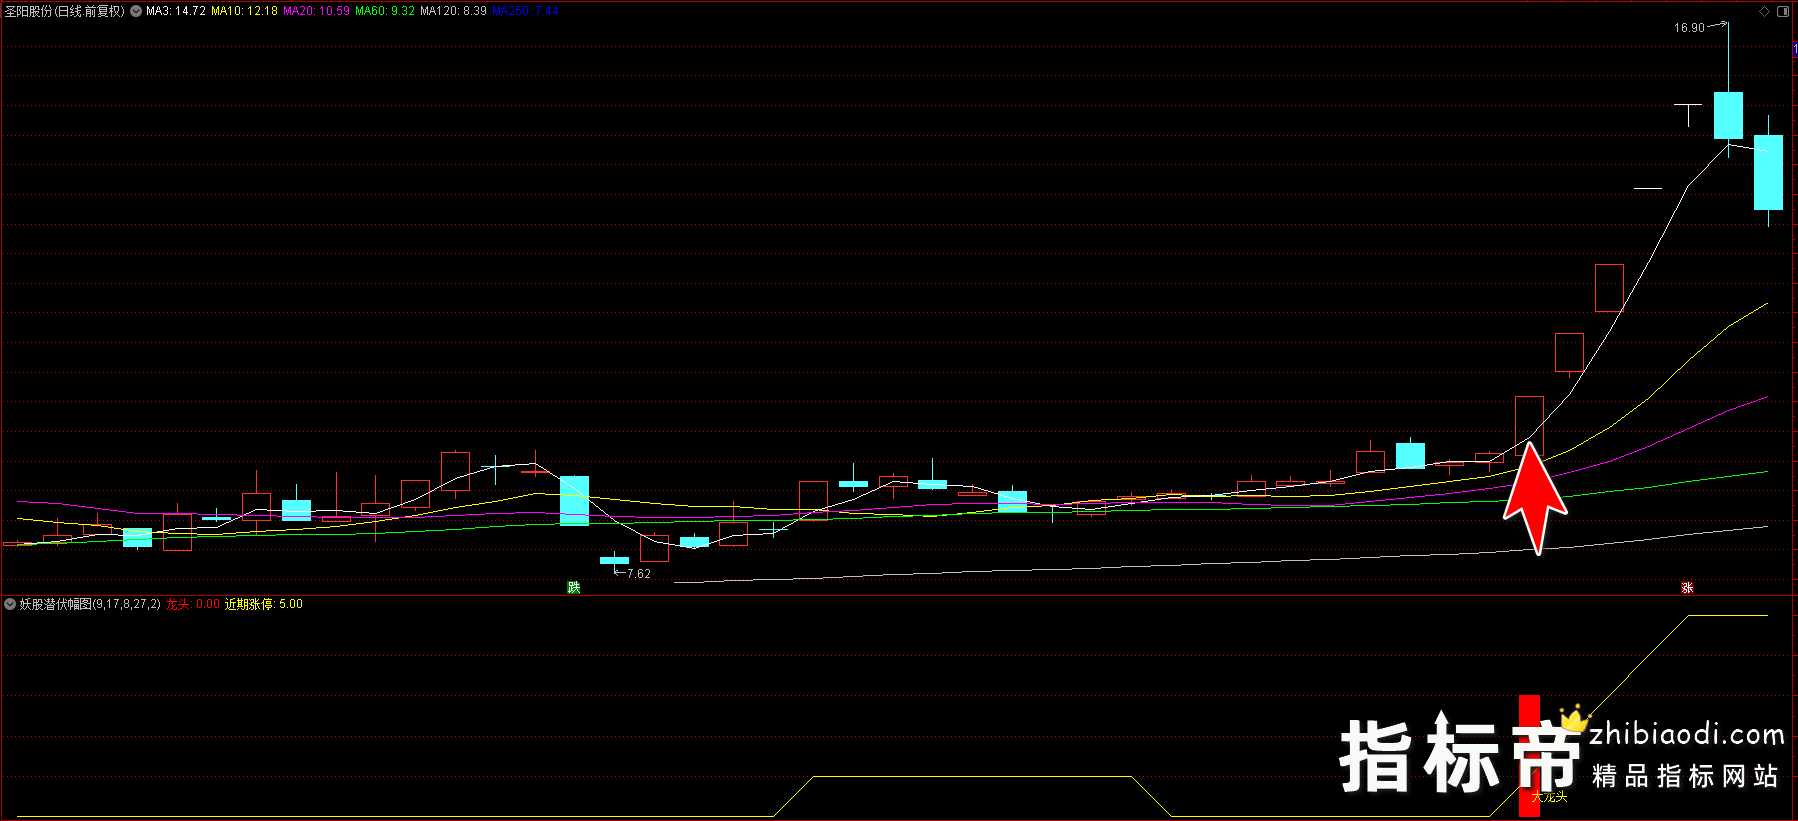Select the MA250: 7.44 label

[525, 11]
